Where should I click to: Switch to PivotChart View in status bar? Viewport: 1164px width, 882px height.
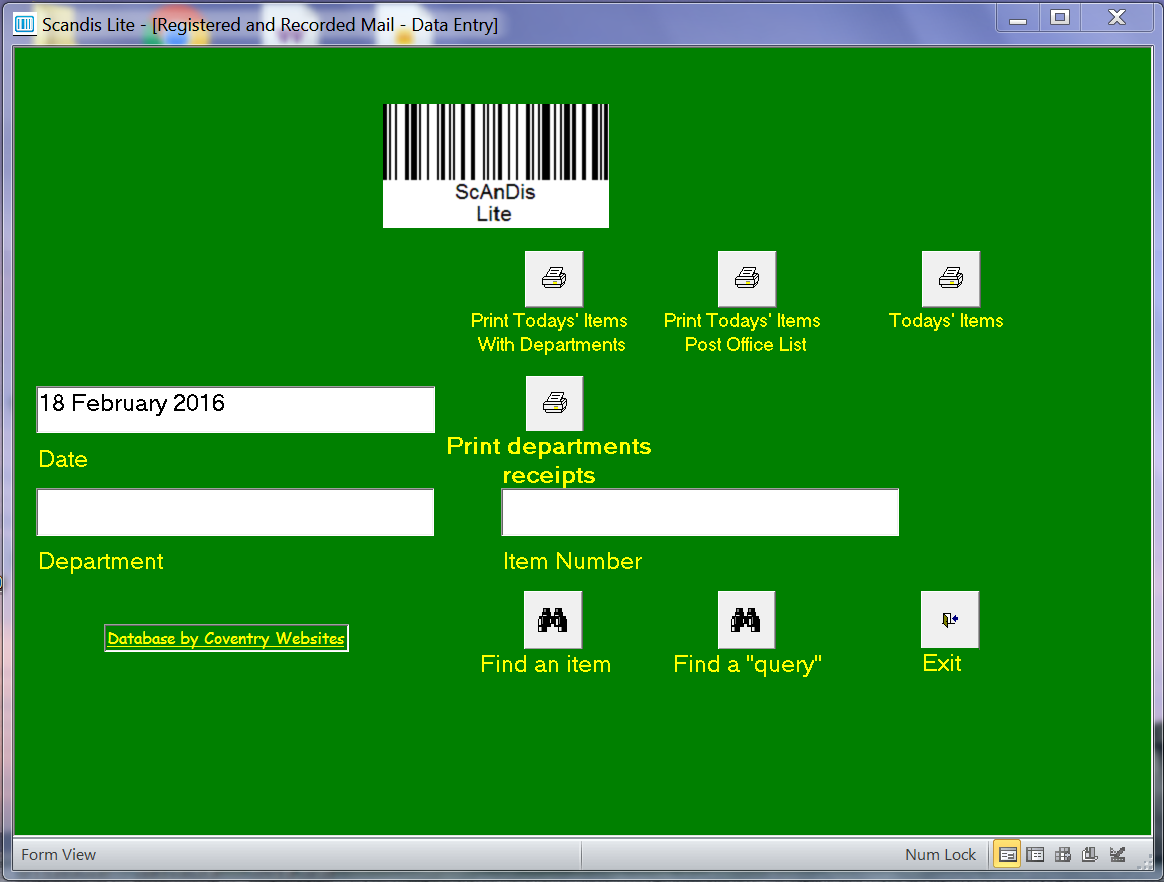coord(1090,855)
